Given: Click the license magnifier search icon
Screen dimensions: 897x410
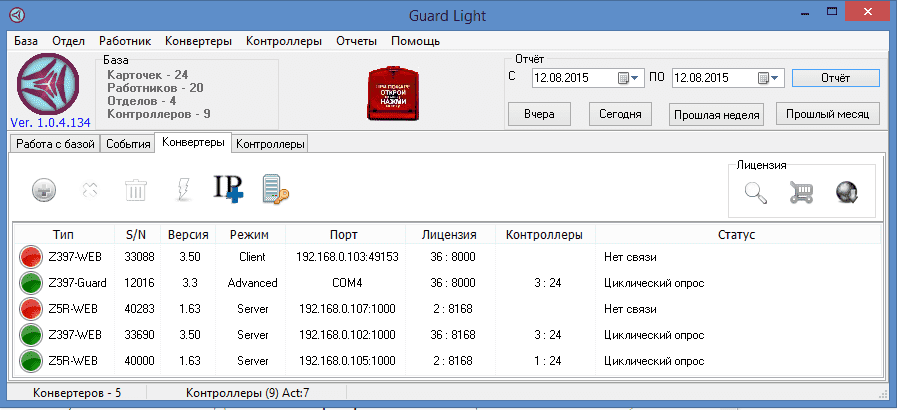Looking at the screenshot, I should coord(756,193).
